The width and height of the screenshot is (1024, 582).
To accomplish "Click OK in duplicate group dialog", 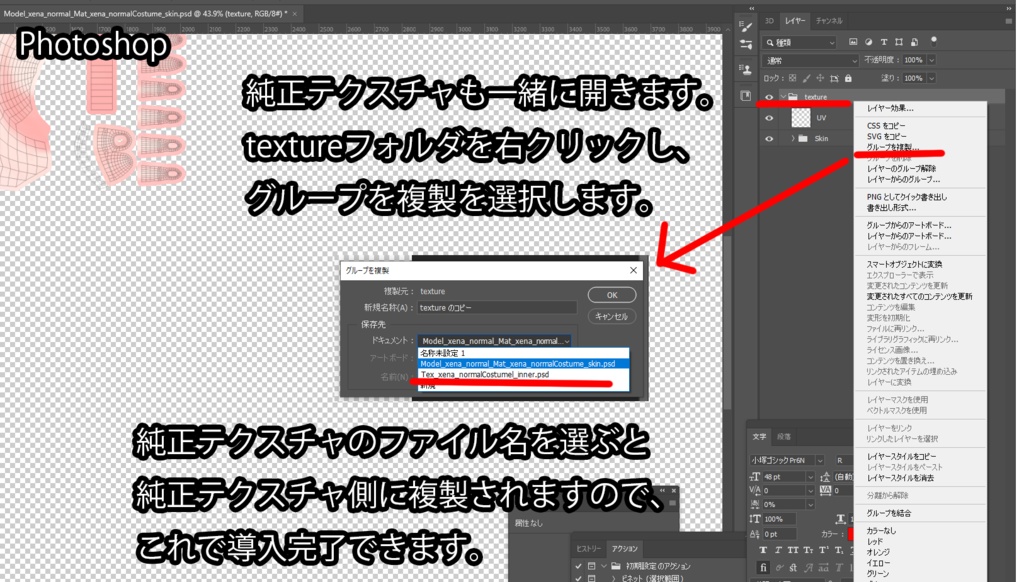I will tap(612, 295).
